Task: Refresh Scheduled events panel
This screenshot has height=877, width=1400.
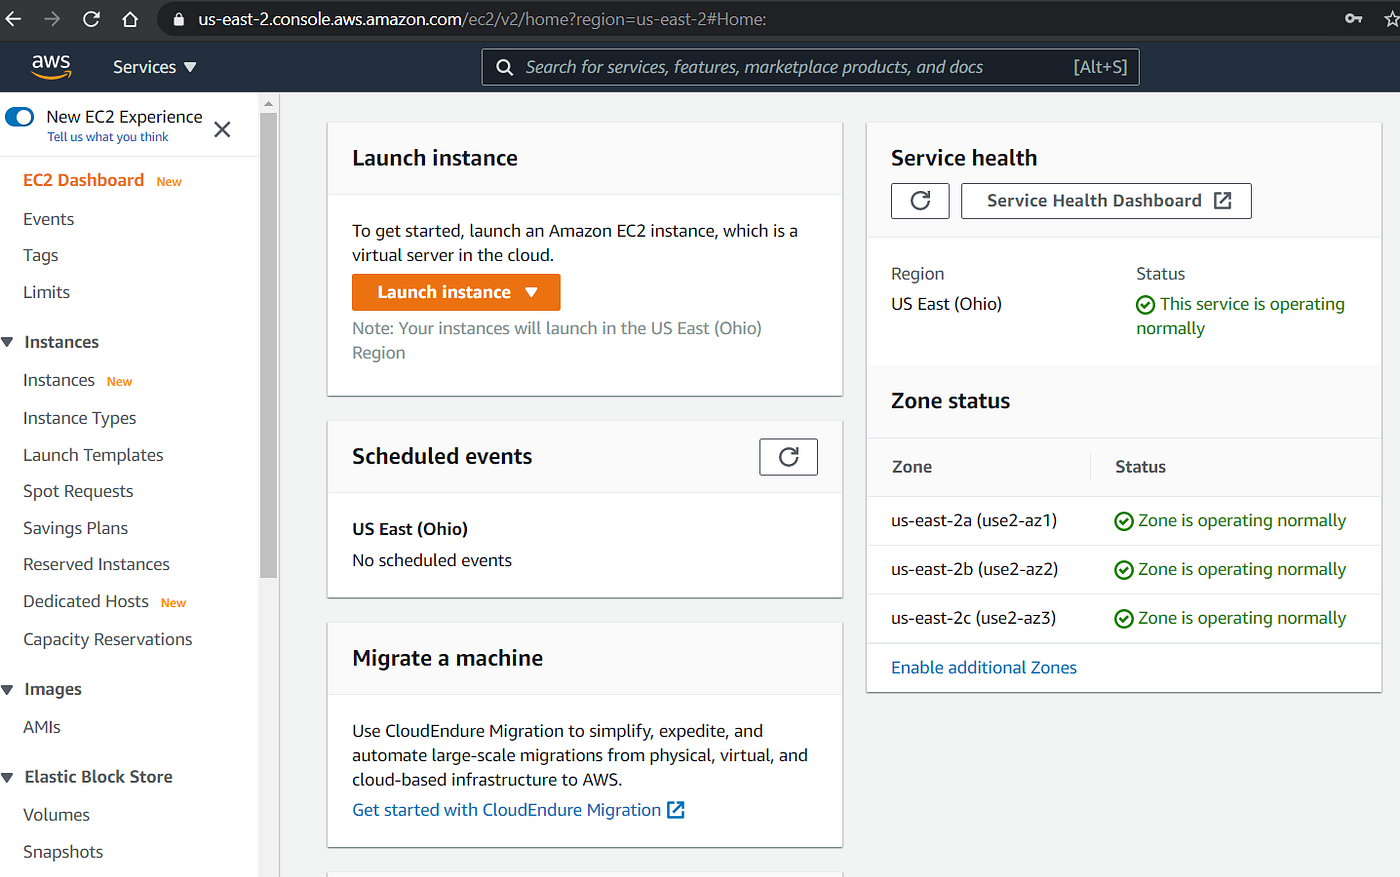Action: pyautogui.click(x=788, y=457)
